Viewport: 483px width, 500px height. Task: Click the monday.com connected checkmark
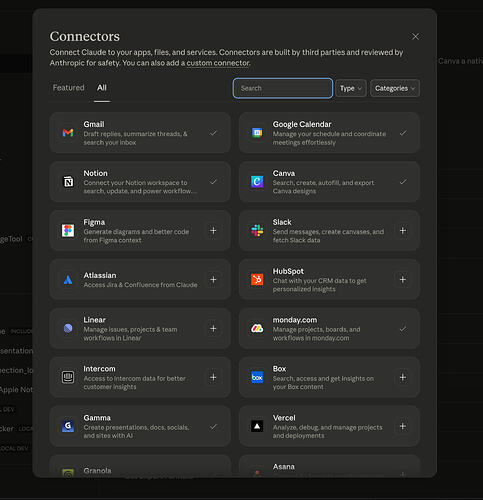[403, 329]
